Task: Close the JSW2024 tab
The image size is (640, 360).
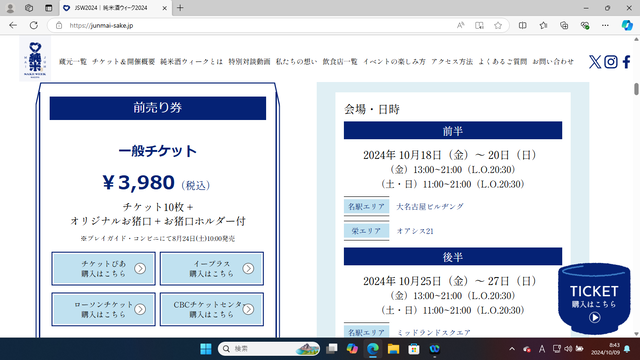Action: [164, 8]
